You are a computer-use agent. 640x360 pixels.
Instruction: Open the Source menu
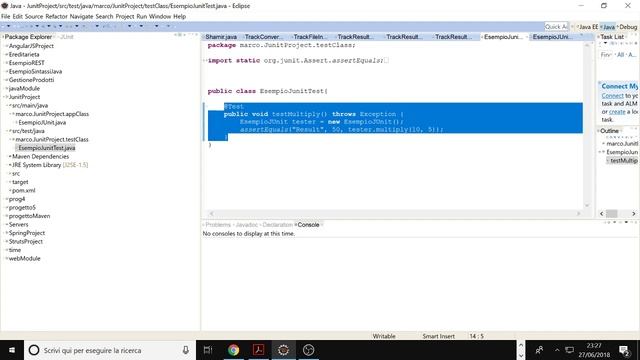pos(34,17)
